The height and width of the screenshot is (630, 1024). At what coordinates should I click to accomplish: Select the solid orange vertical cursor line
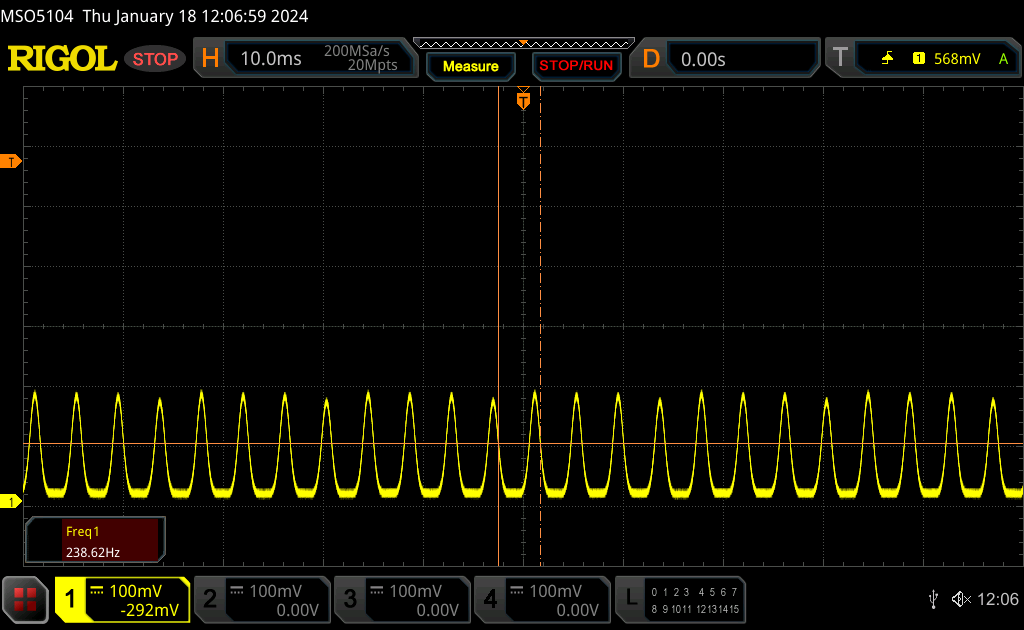point(498,300)
